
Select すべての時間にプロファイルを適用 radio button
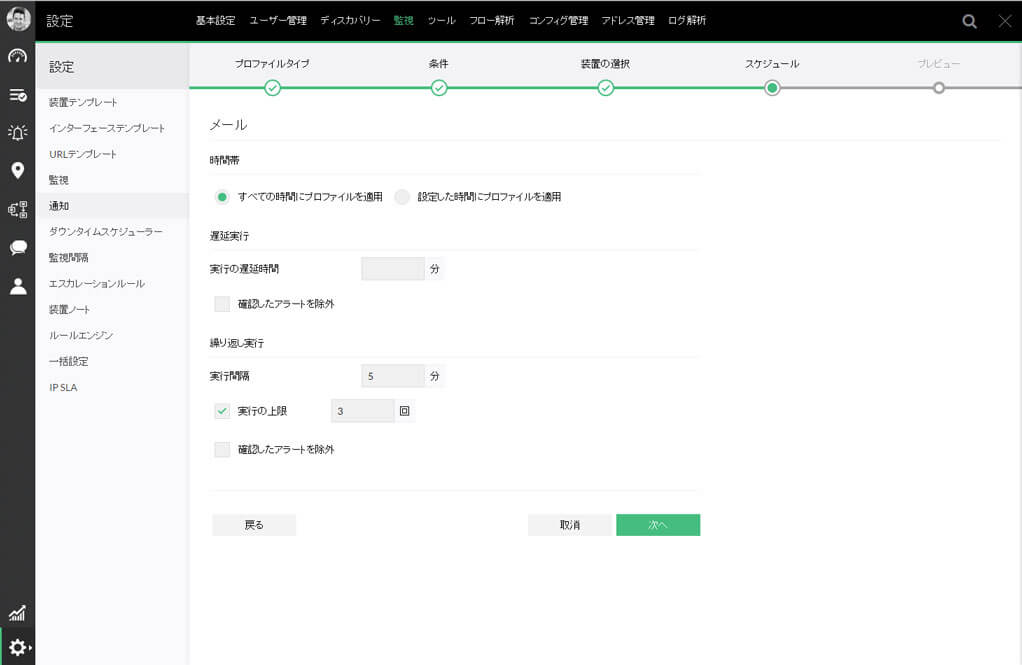point(222,197)
